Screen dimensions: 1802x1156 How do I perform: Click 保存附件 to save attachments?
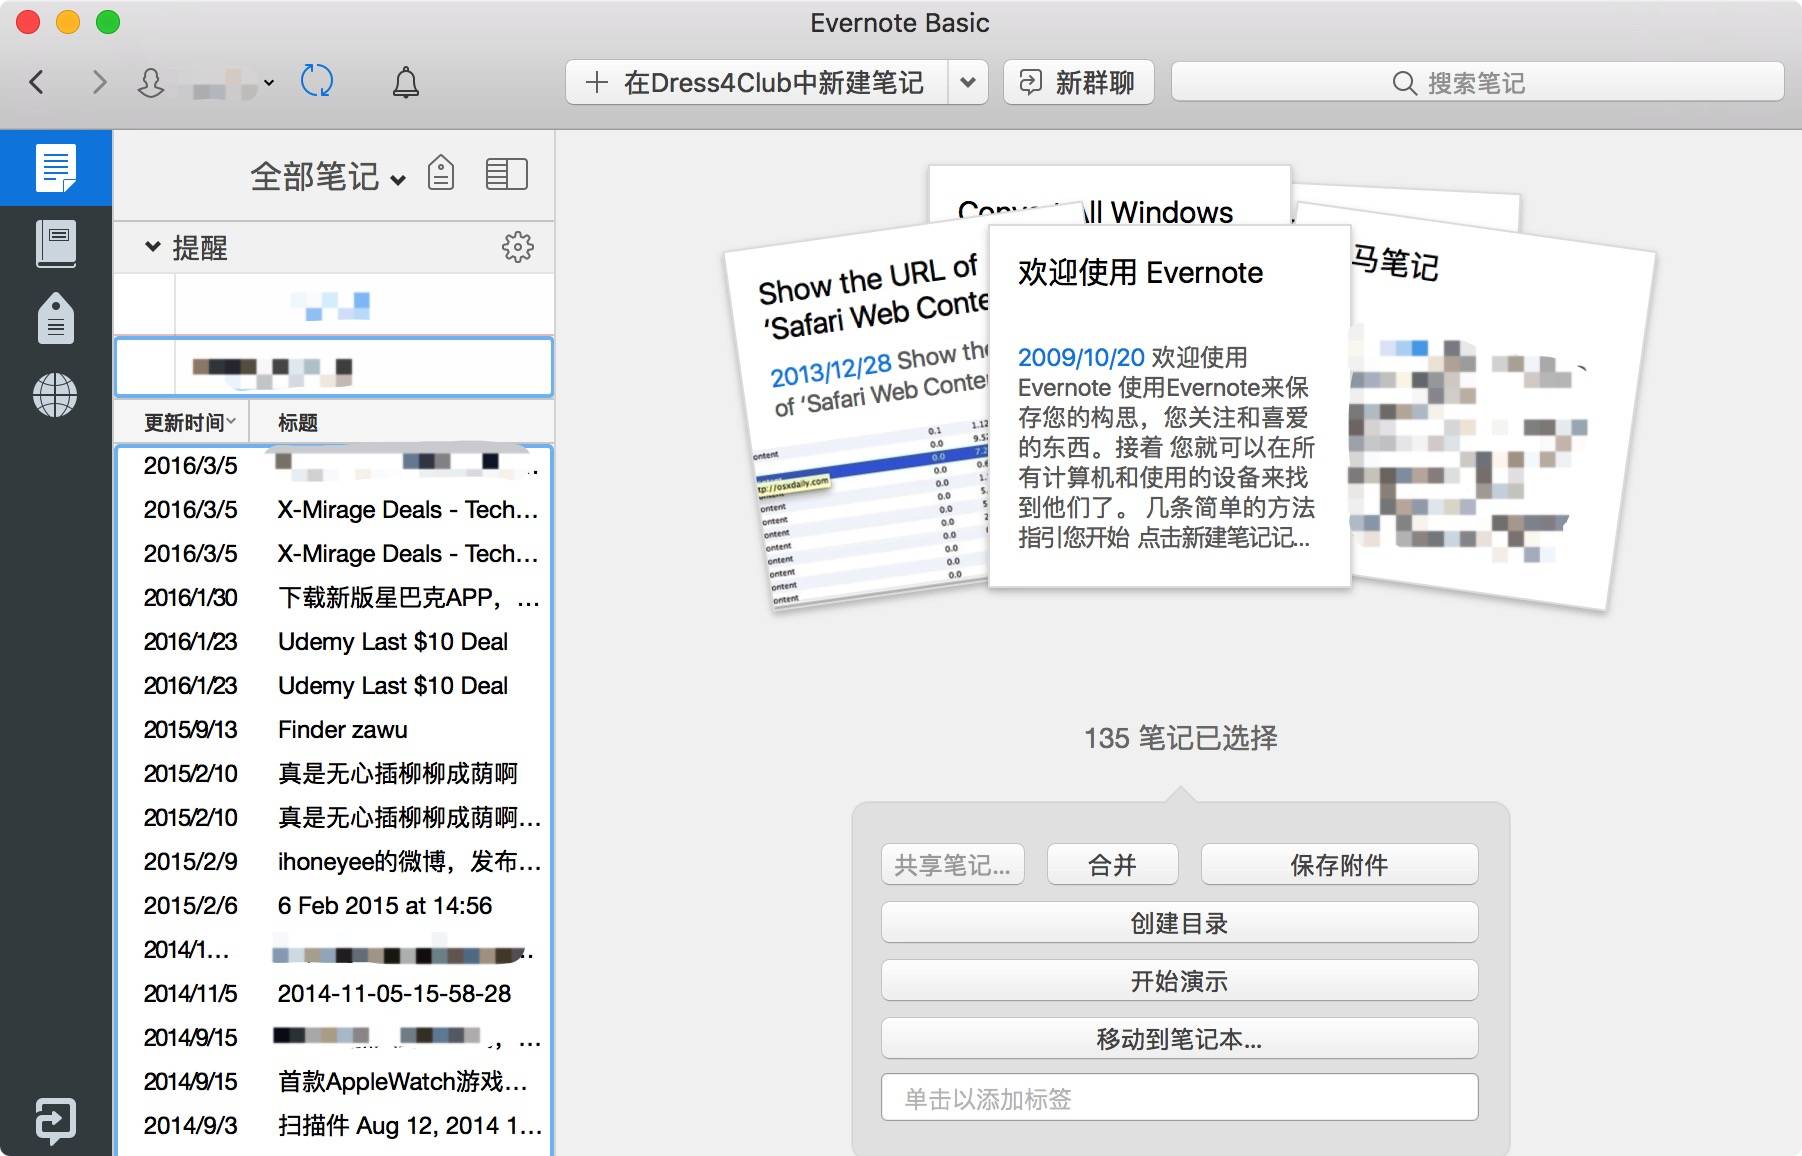coord(1339,865)
